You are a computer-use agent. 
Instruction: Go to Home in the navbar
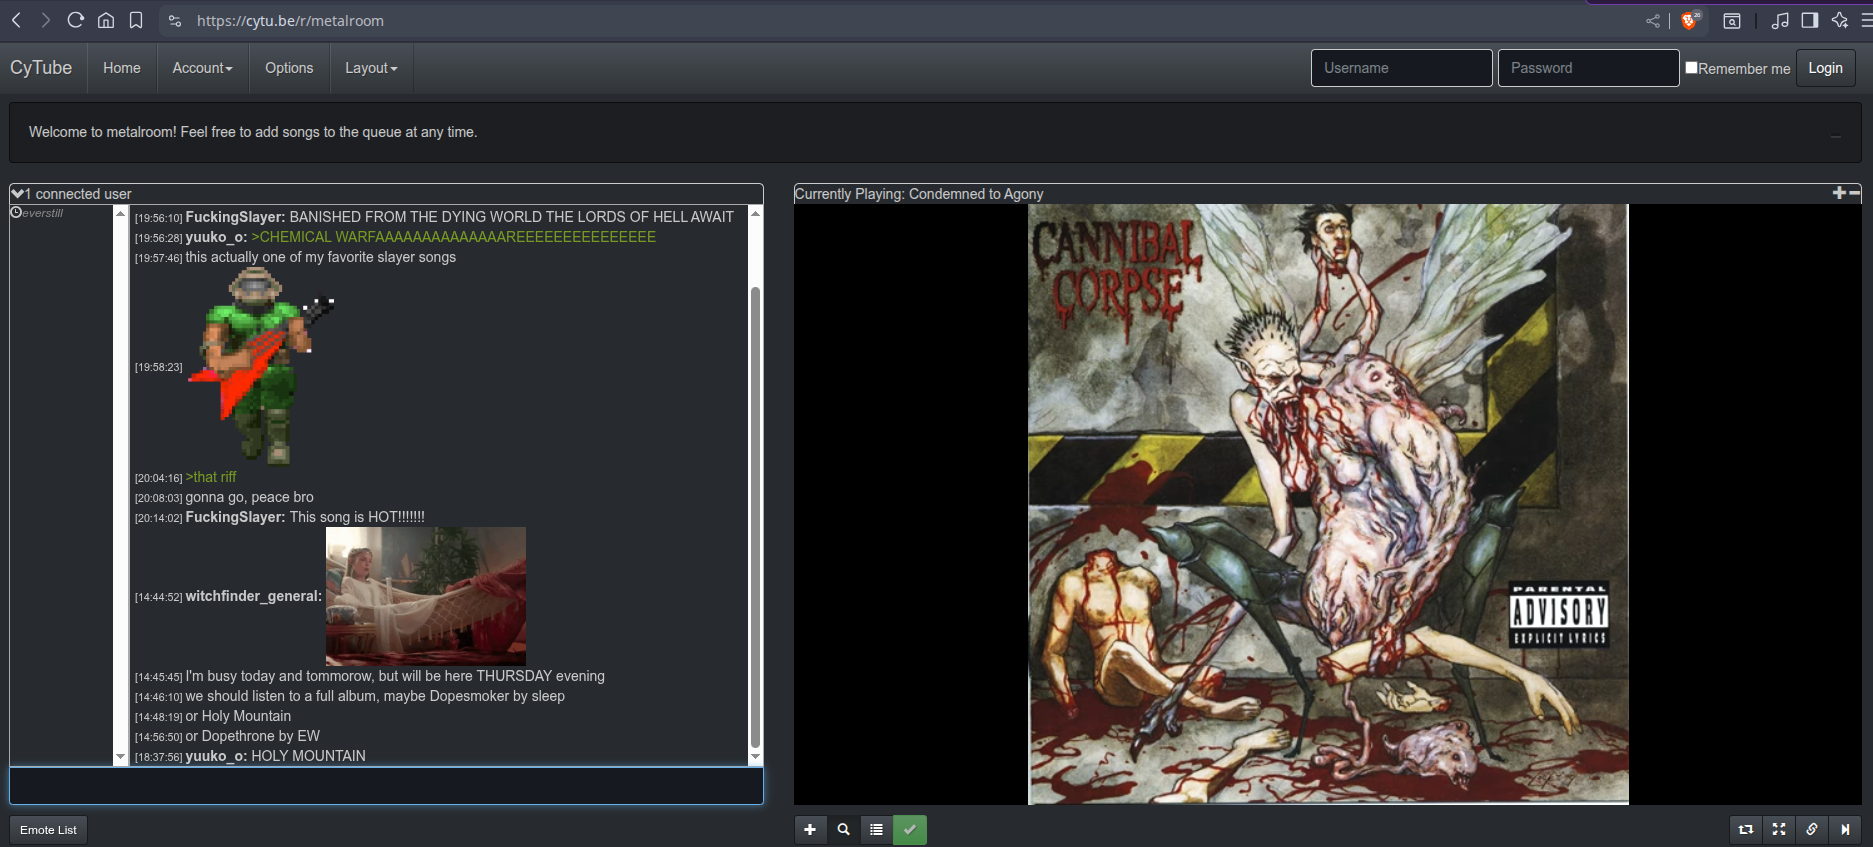tap(122, 68)
